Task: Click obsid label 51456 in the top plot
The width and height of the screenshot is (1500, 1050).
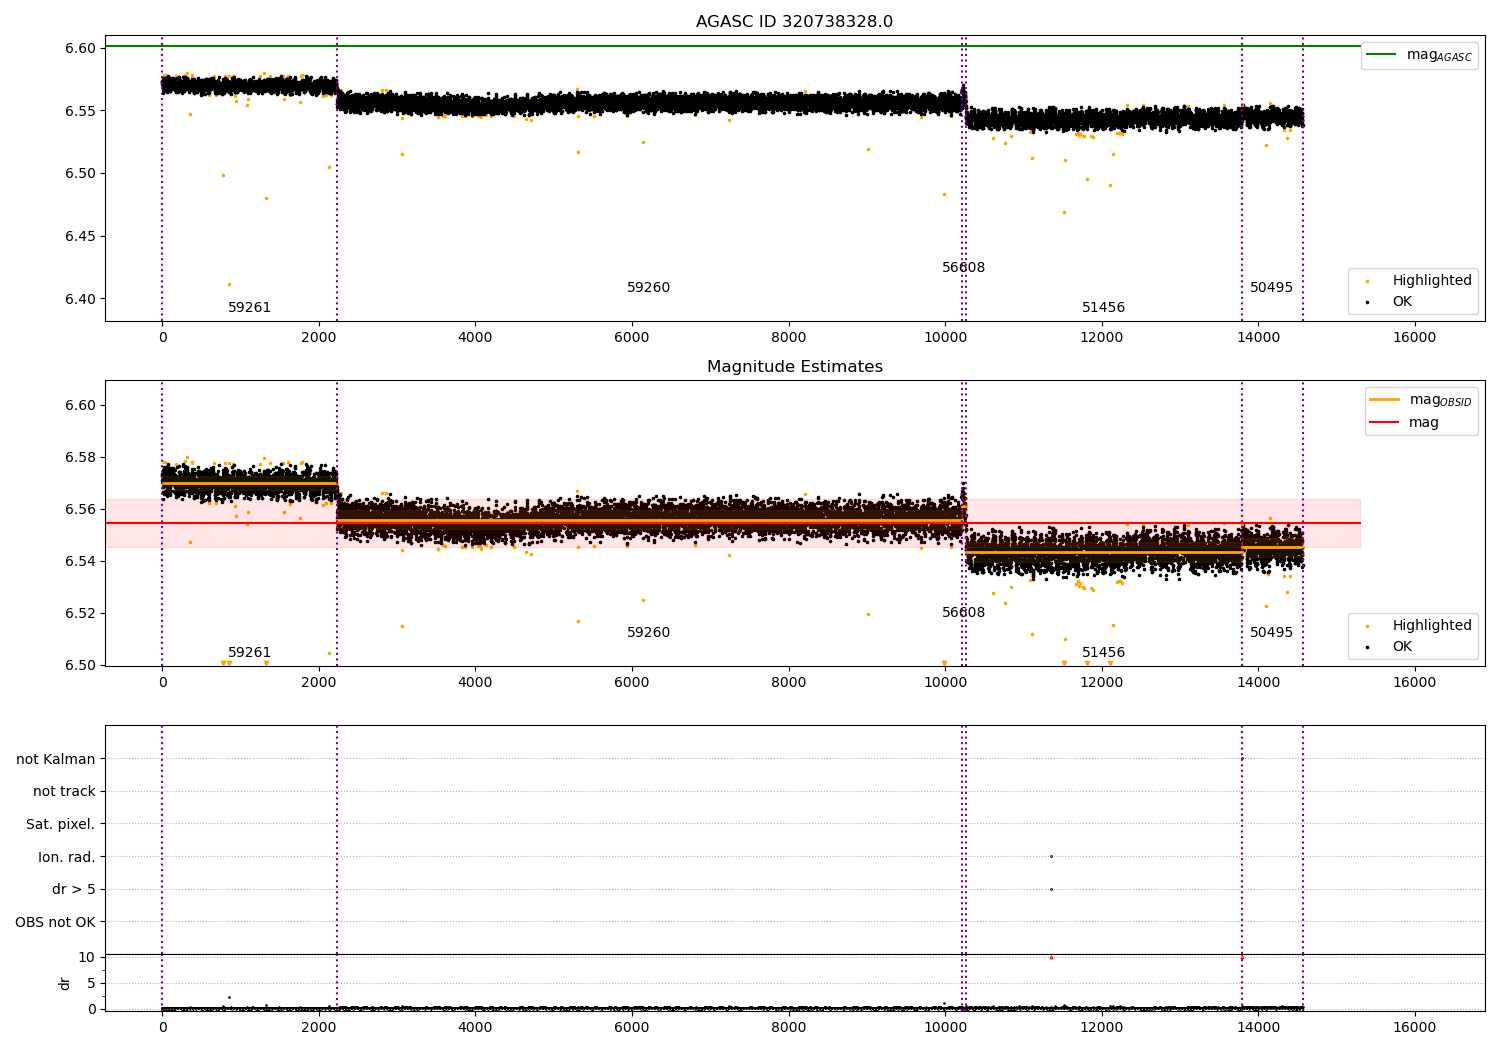Action: (x=1103, y=307)
